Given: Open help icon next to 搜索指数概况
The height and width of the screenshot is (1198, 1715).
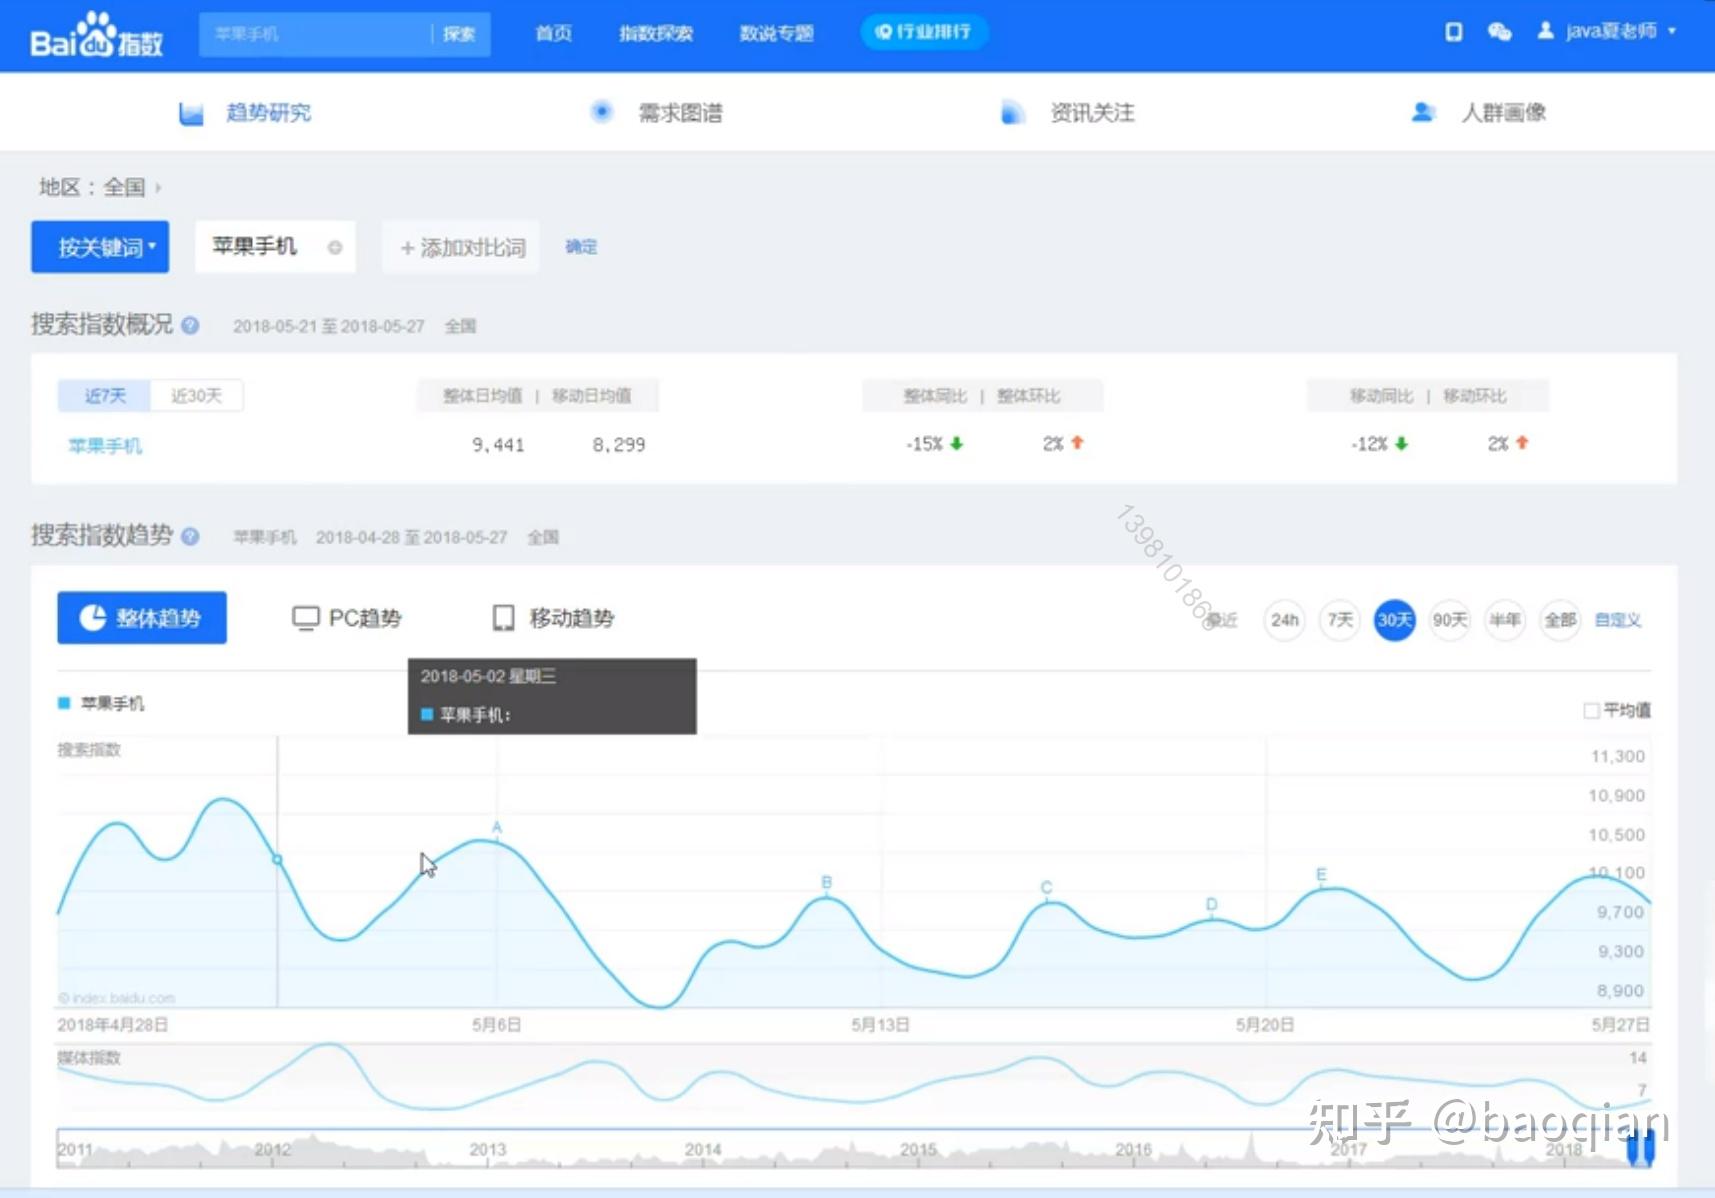Looking at the screenshot, I should tap(190, 325).
